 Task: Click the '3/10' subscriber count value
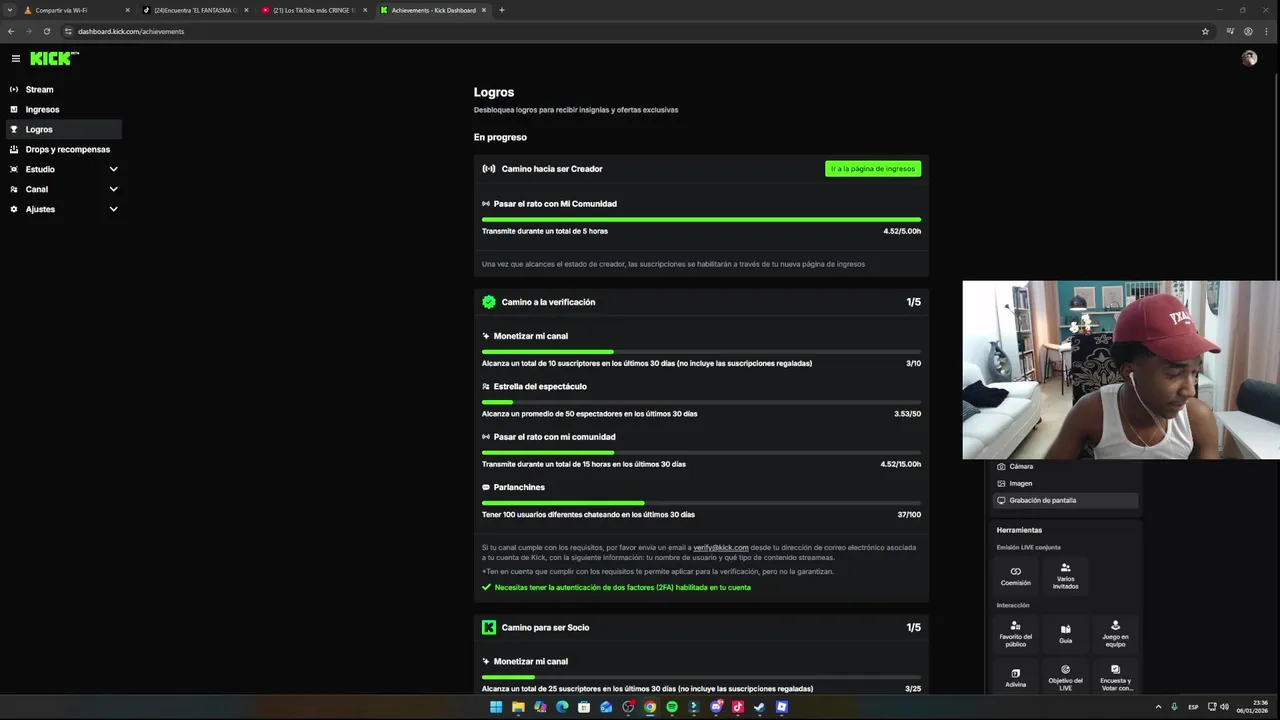[x=913, y=363]
